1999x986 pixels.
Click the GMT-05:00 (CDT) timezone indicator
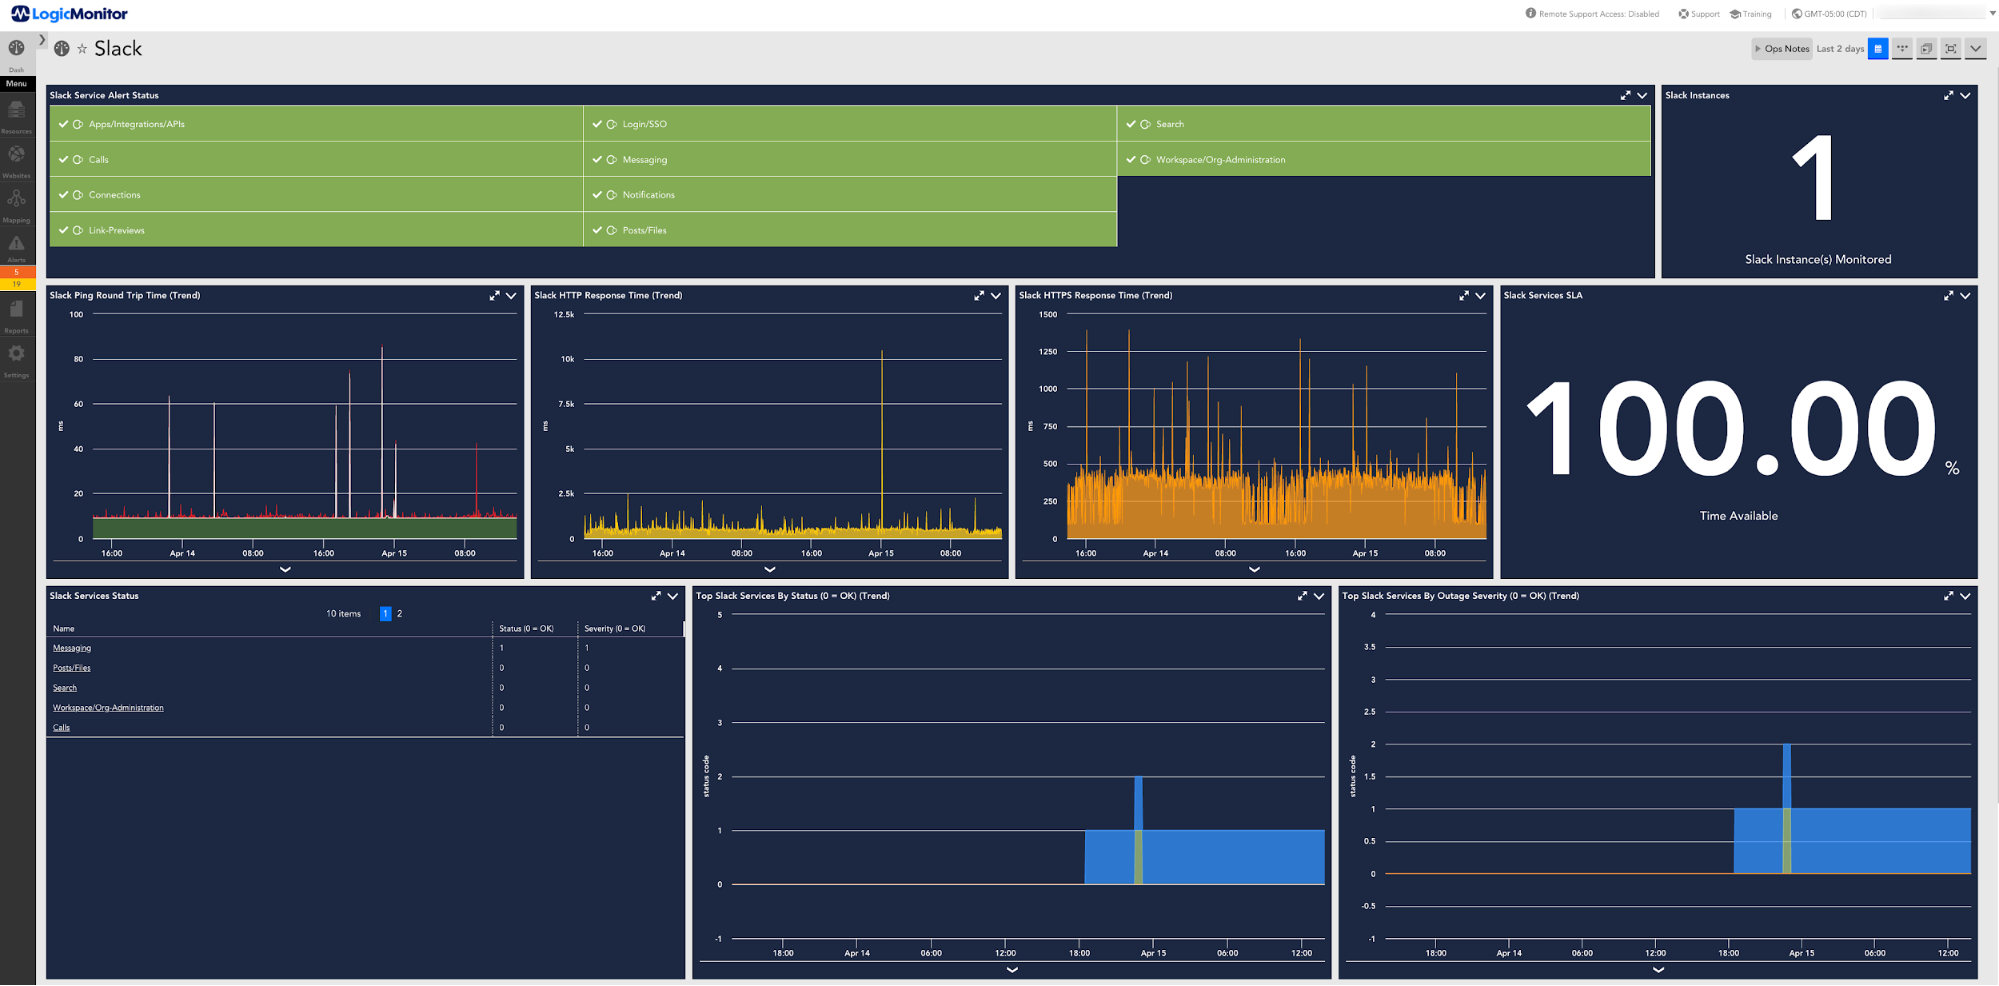(1829, 14)
